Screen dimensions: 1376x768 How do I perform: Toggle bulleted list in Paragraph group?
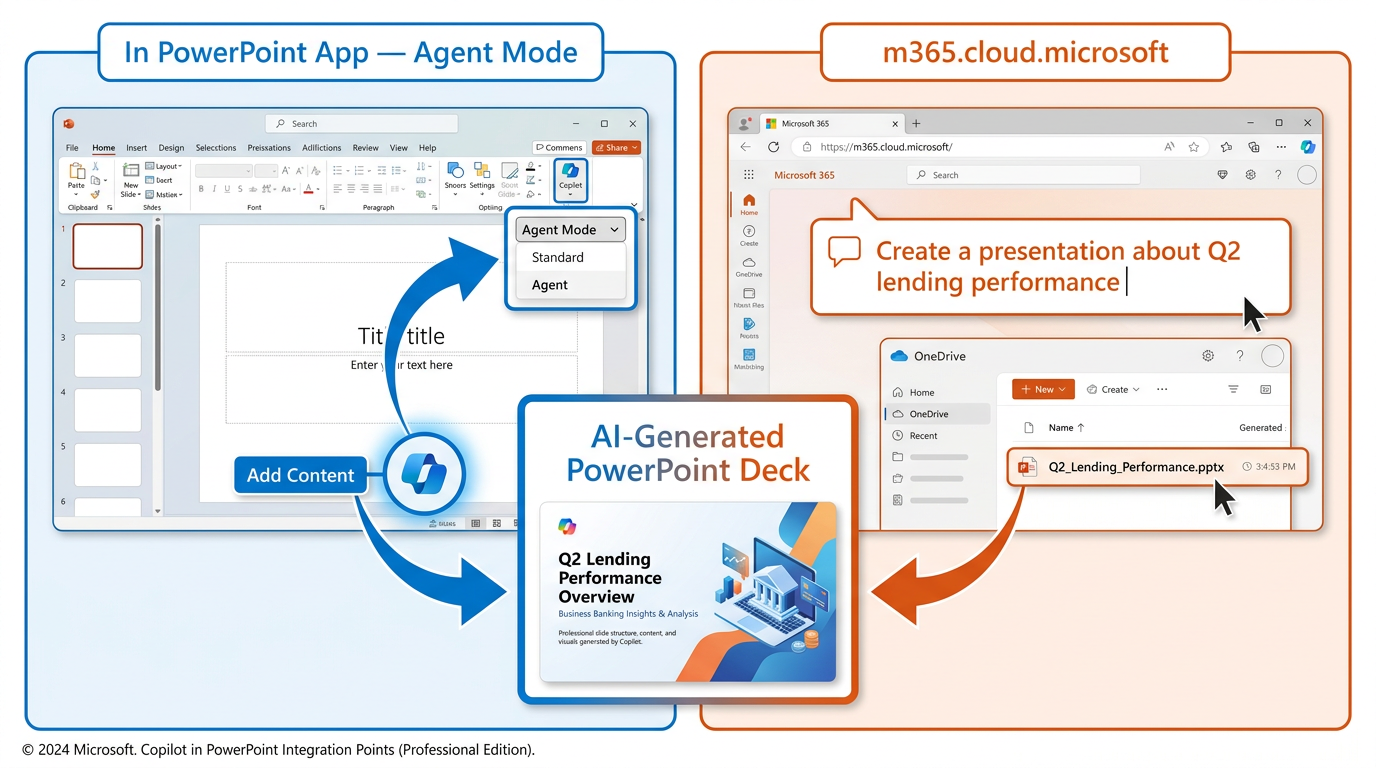pyautogui.click(x=337, y=171)
